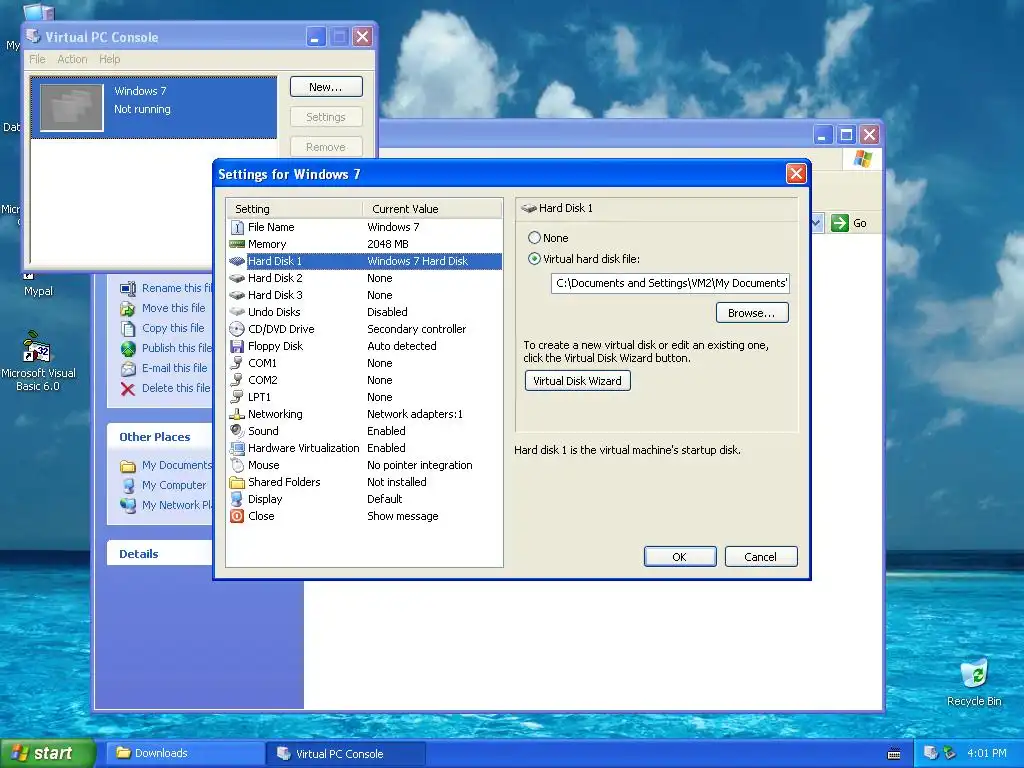Click the Networking adapter icon
The height and width of the screenshot is (768, 1024).
[237, 414]
